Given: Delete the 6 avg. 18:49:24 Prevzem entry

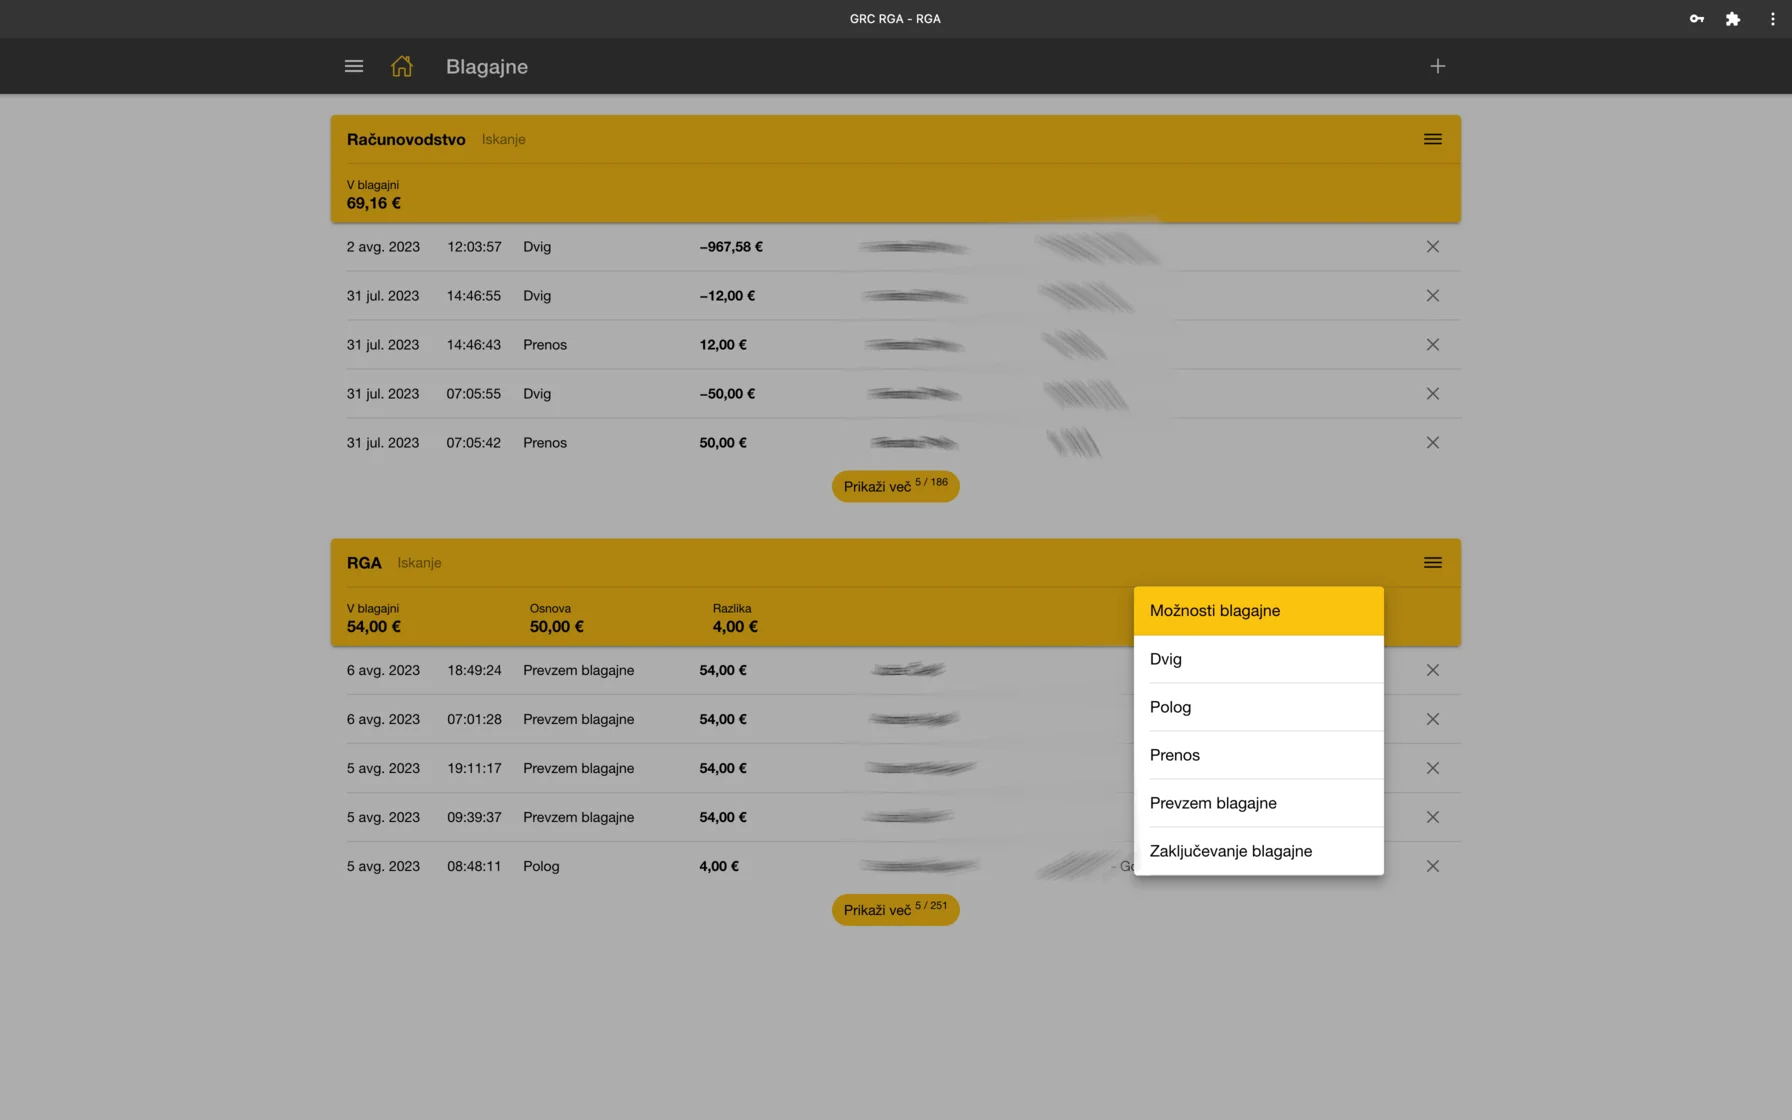Looking at the screenshot, I should [x=1432, y=671].
